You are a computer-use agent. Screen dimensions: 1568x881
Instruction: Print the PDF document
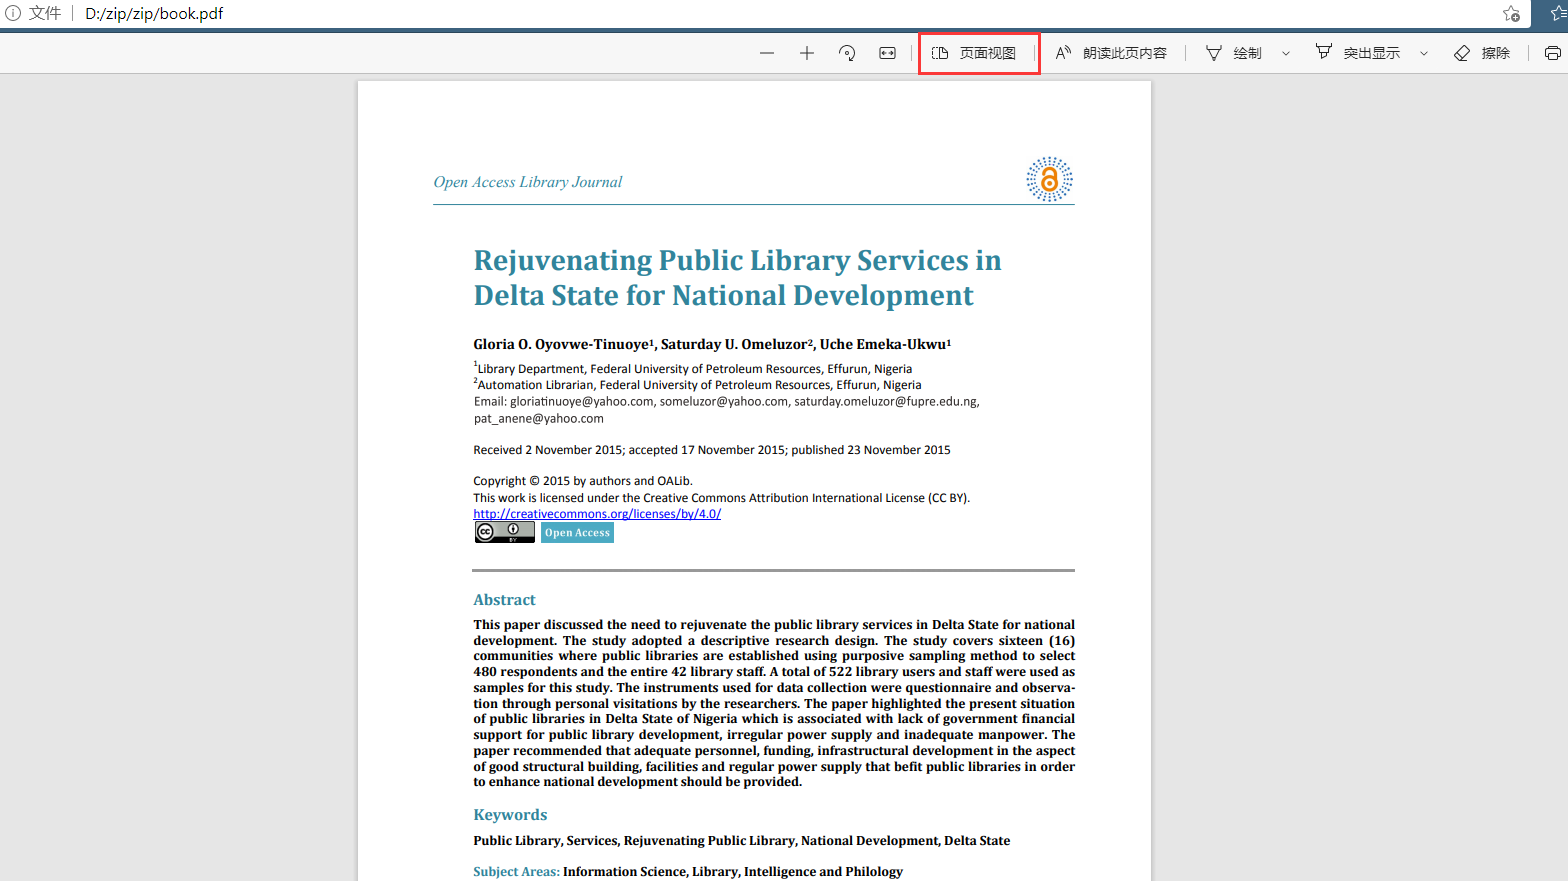[1552, 53]
